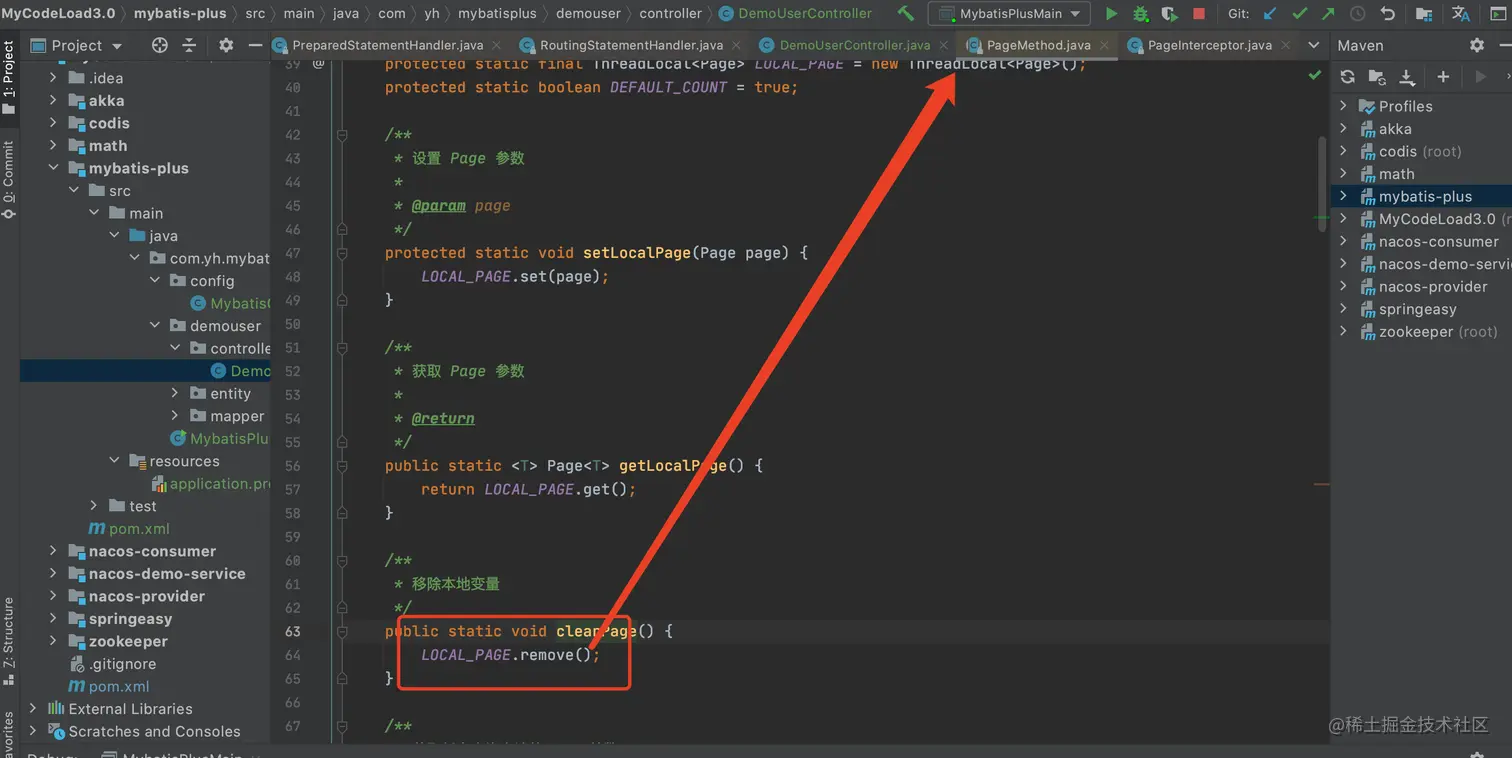Click the Build project hammer icon
The image size is (1512, 758).
[905, 14]
